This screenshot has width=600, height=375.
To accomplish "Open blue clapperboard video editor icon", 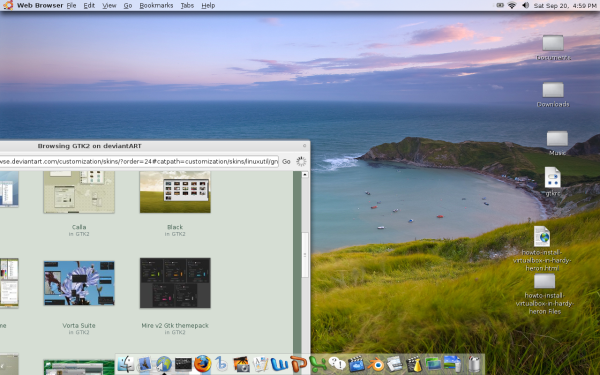I will click(356, 364).
